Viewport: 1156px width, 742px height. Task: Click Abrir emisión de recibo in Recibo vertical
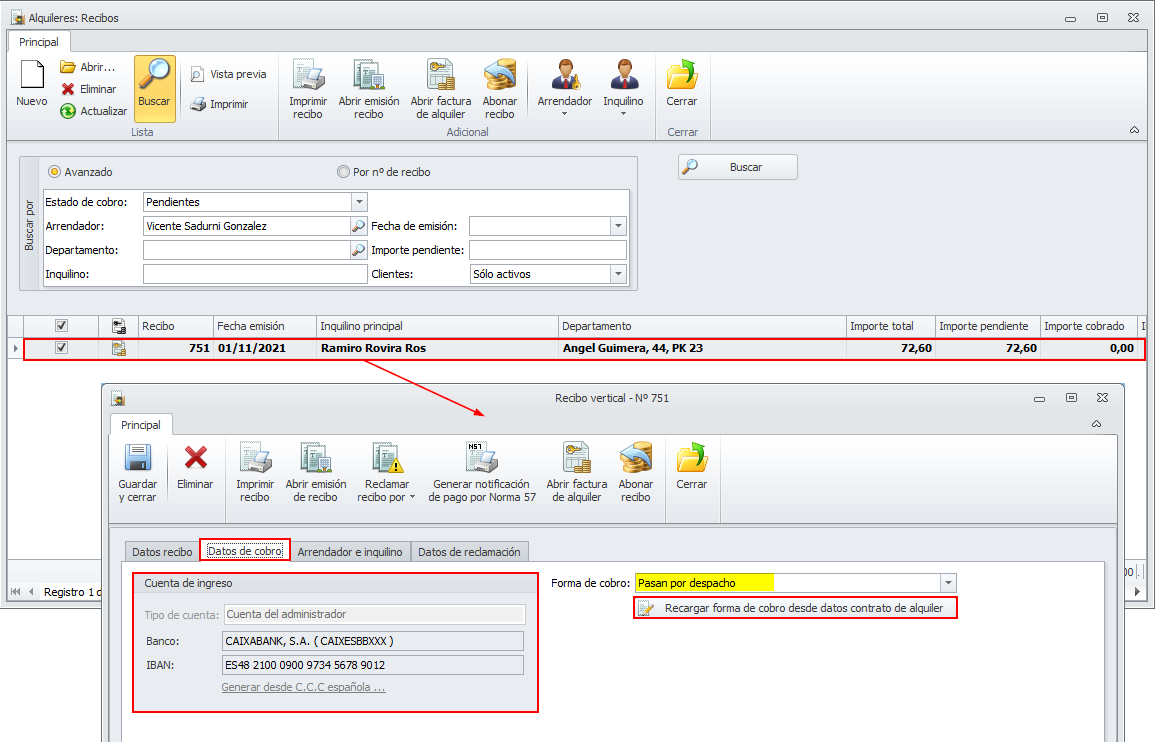316,472
